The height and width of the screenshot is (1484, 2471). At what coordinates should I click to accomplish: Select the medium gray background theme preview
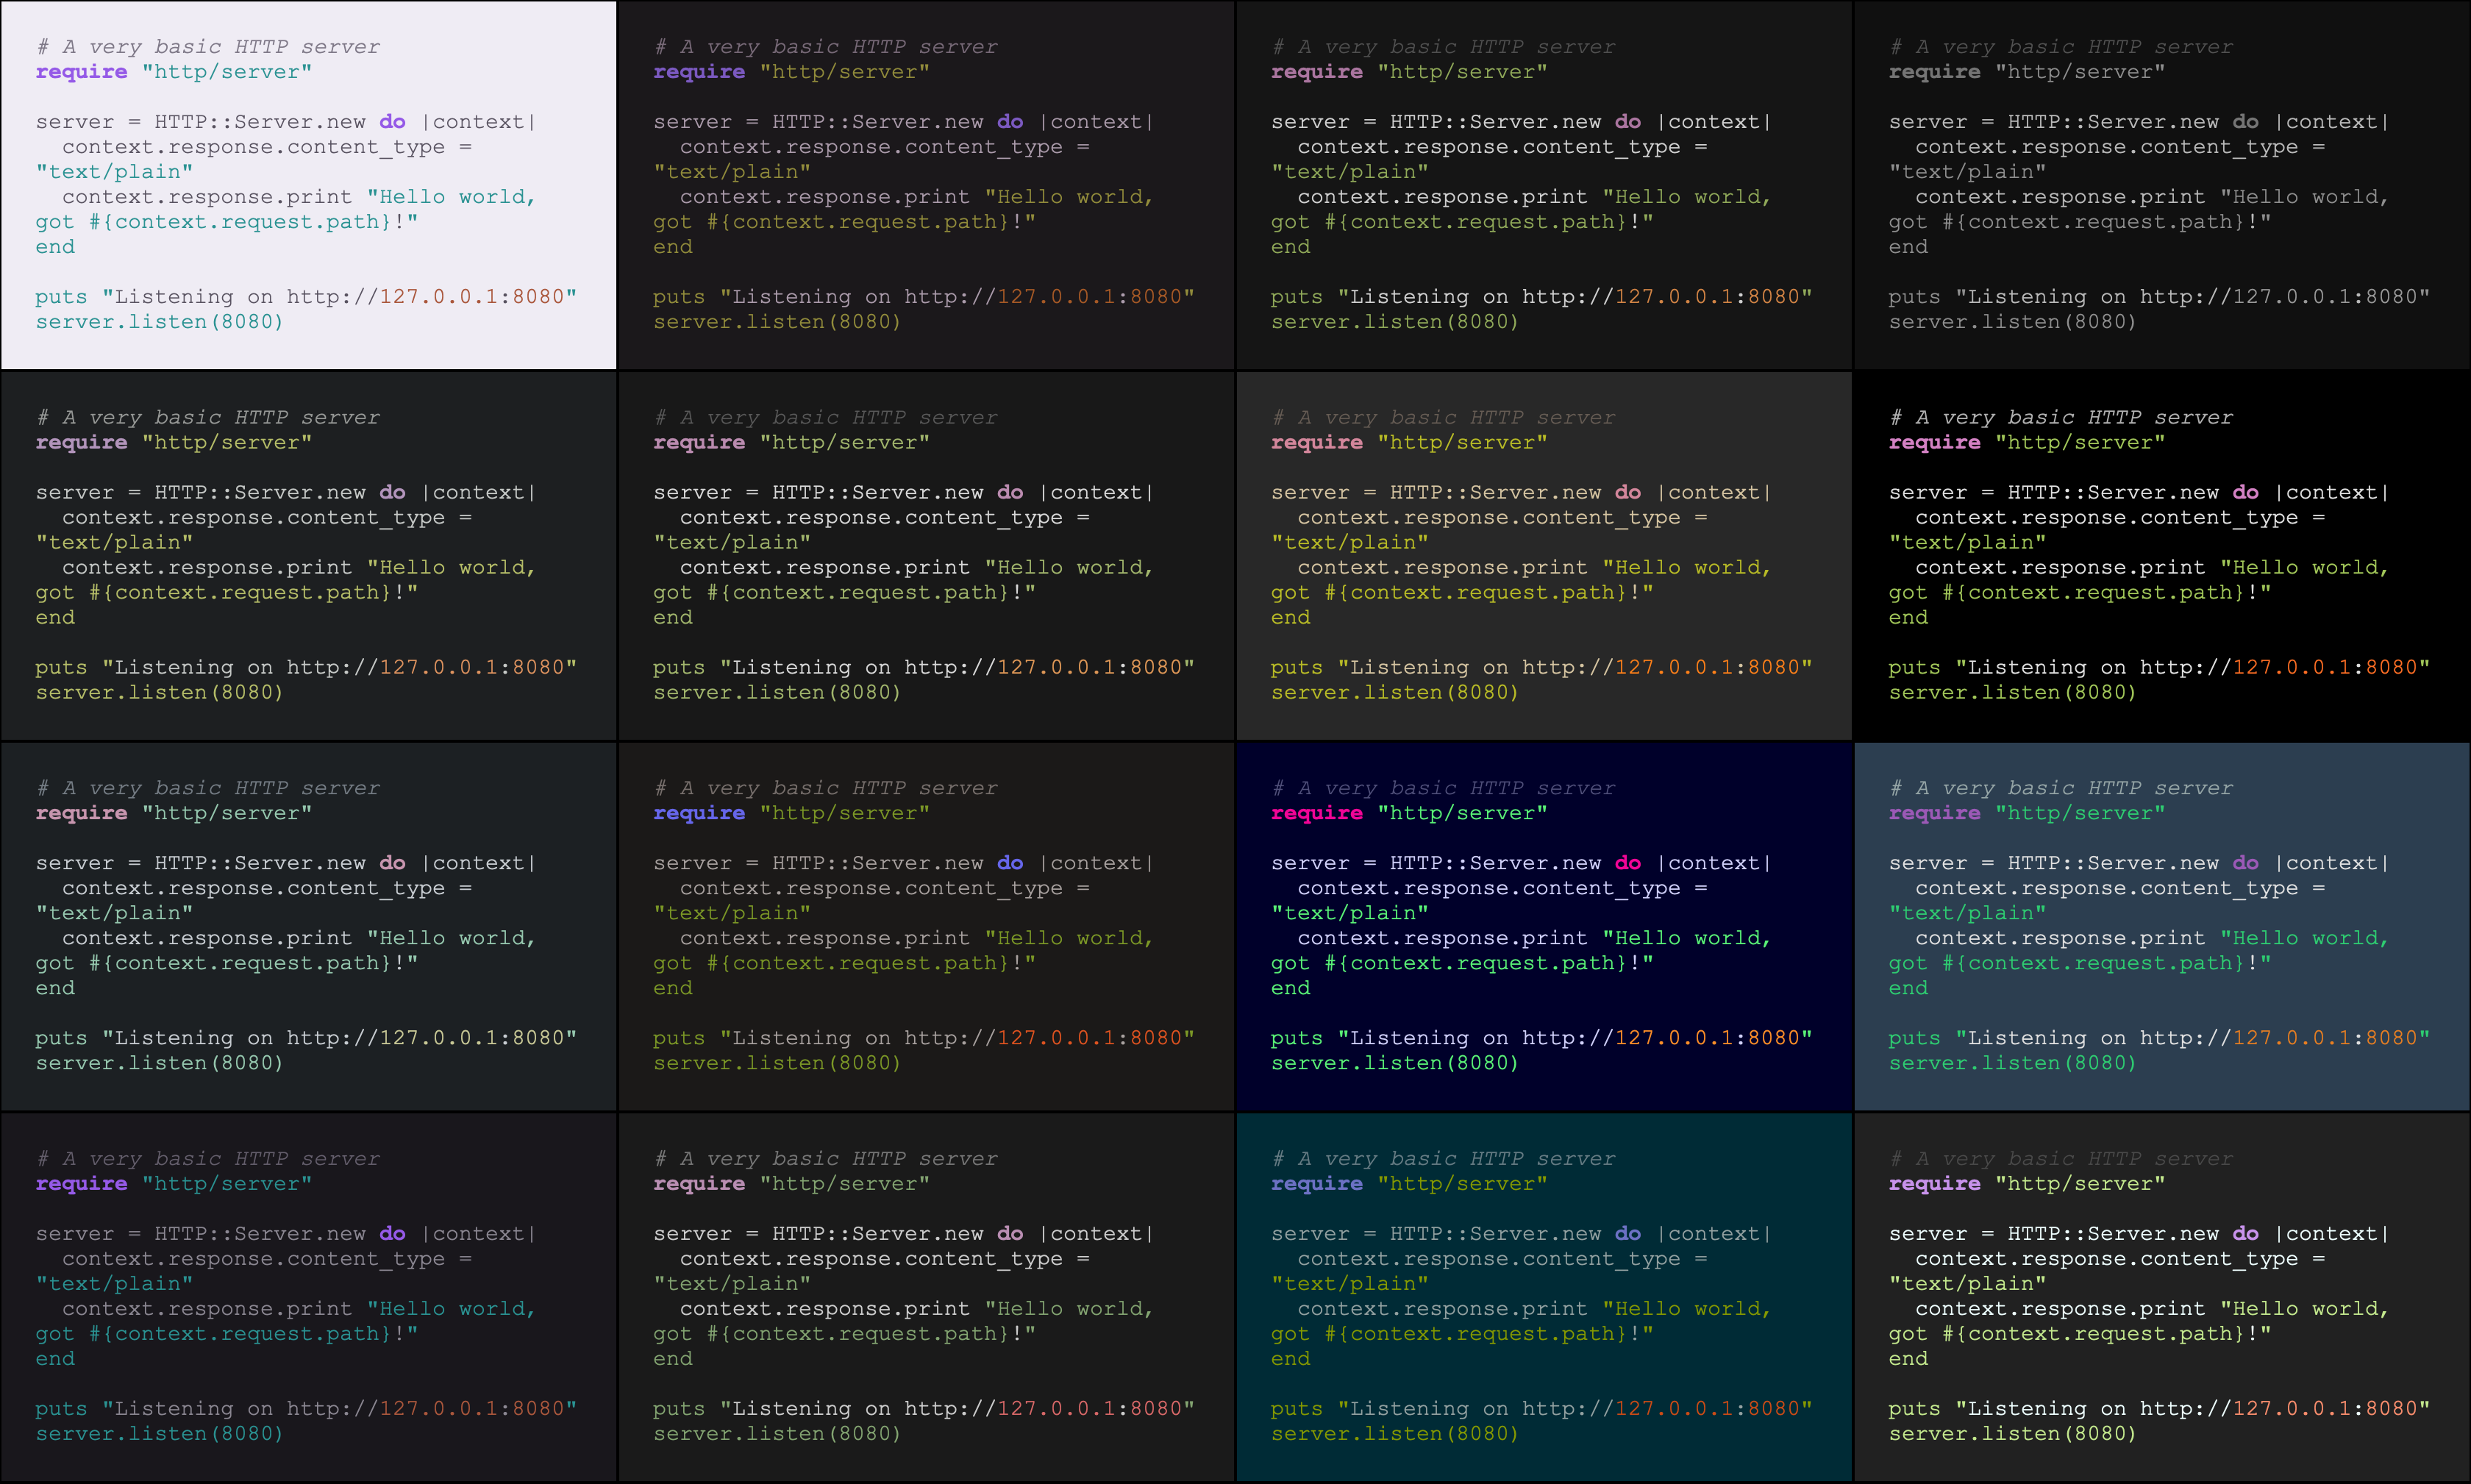(x=1543, y=556)
